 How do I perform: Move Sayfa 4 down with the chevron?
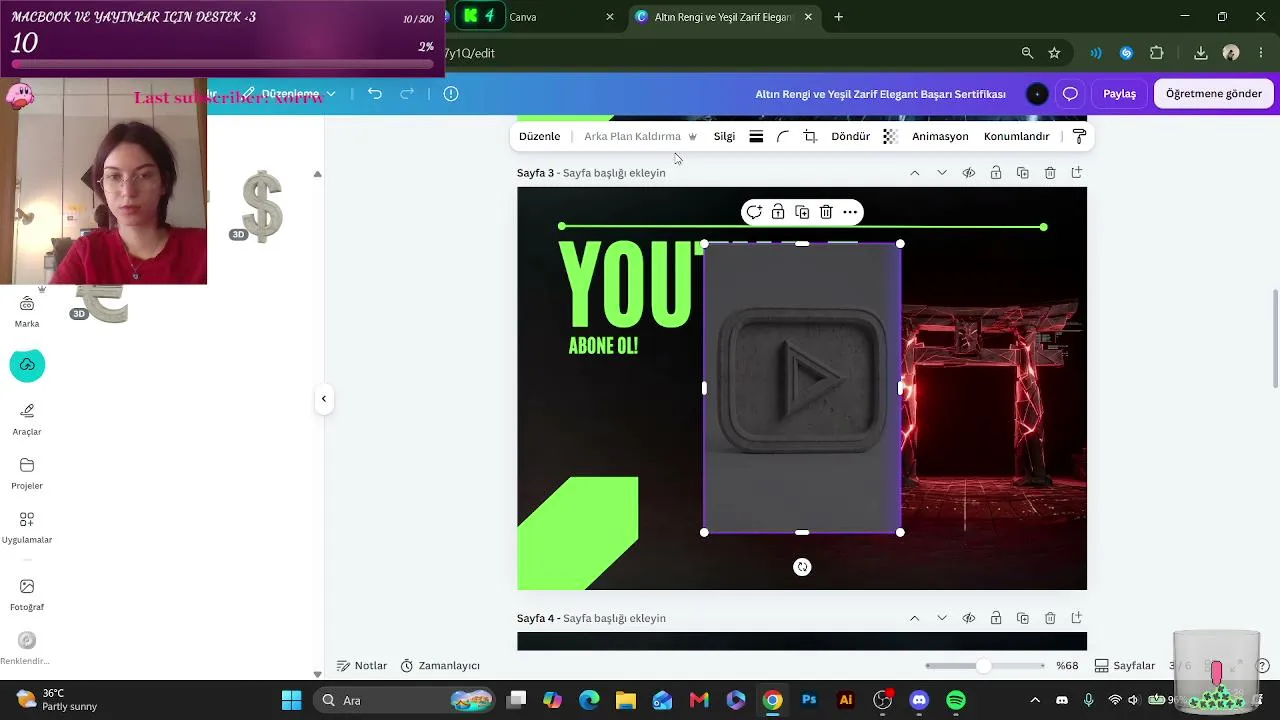(x=942, y=618)
